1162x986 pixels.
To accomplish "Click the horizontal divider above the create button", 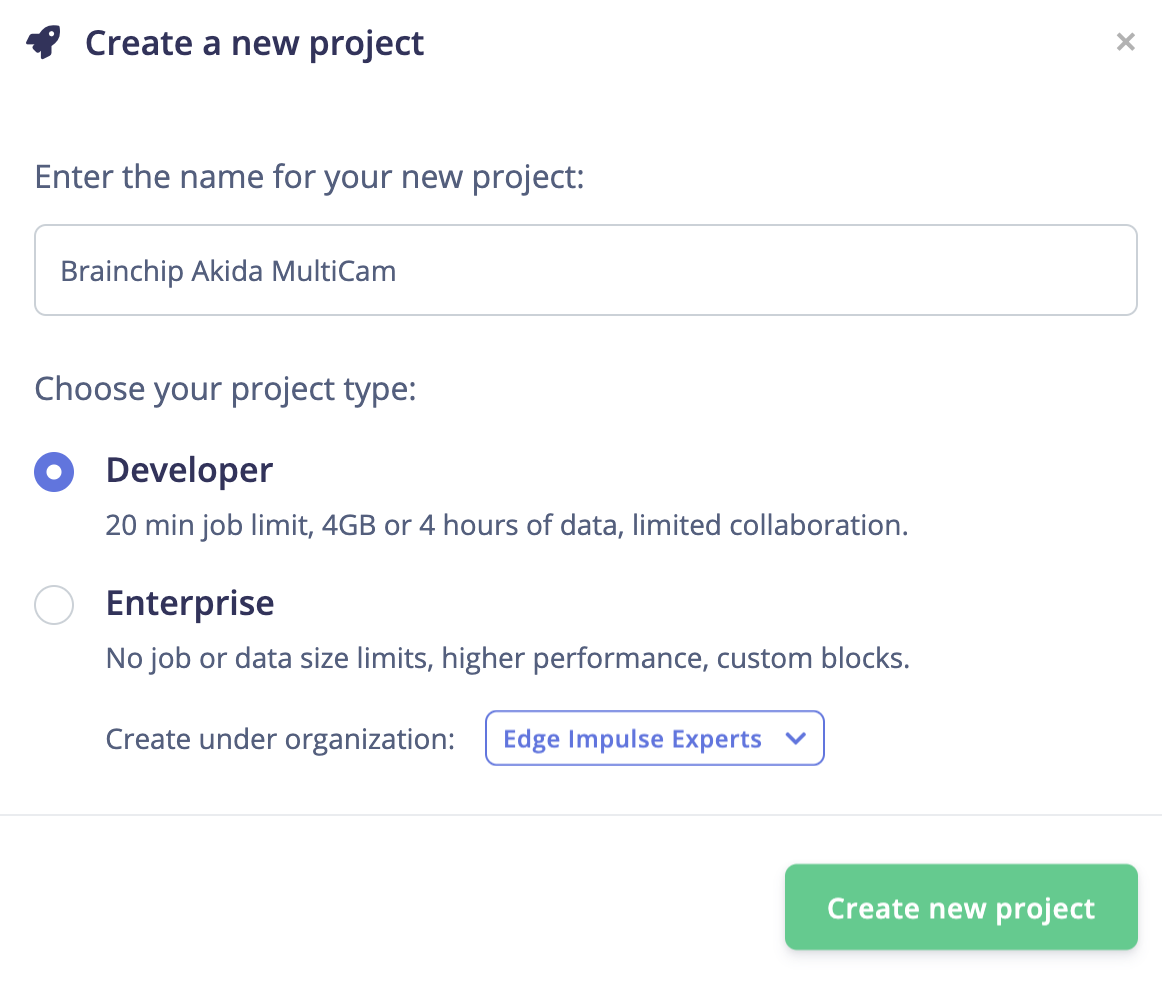I will 581,815.
